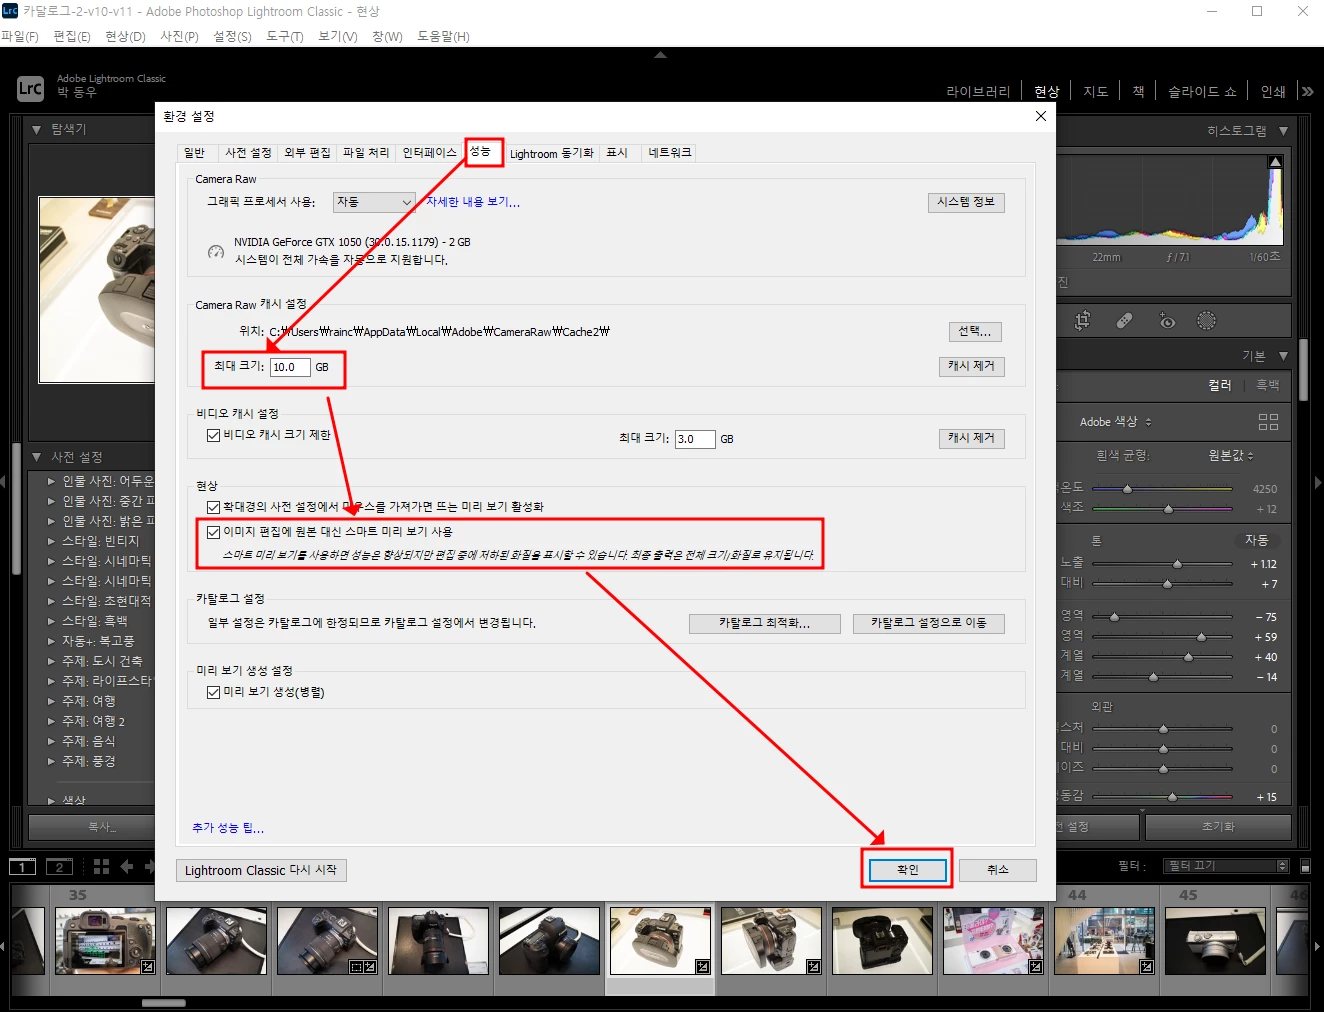Screen dimensions: 1324x1012
Task: Select the Crop overlay tool
Action: pyautogui.click(x=1082, y=321)
